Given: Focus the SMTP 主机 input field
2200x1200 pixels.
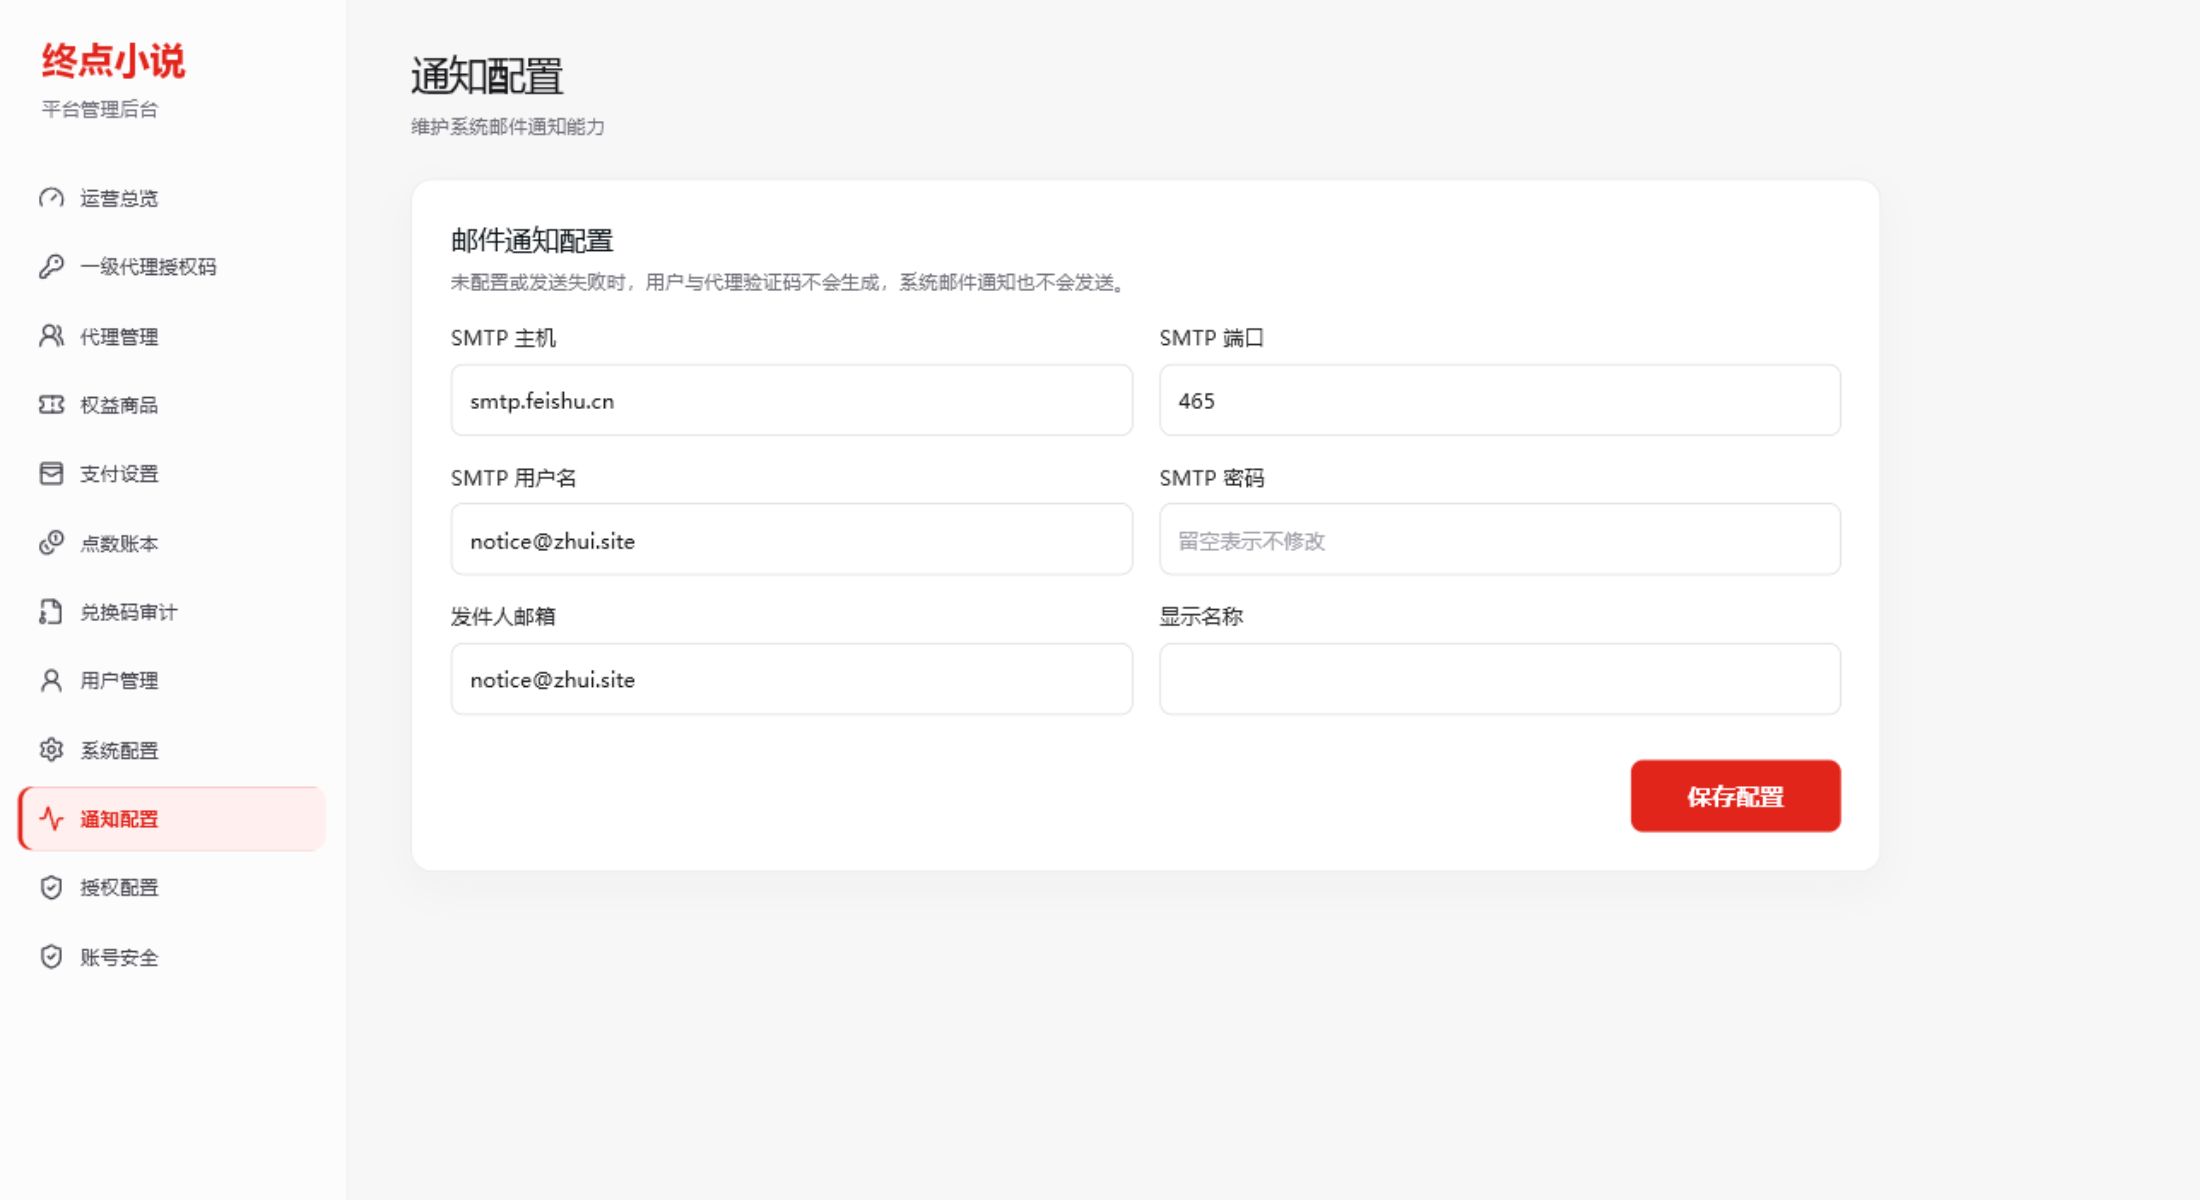Looking at the screenshot, I should 791,400.
